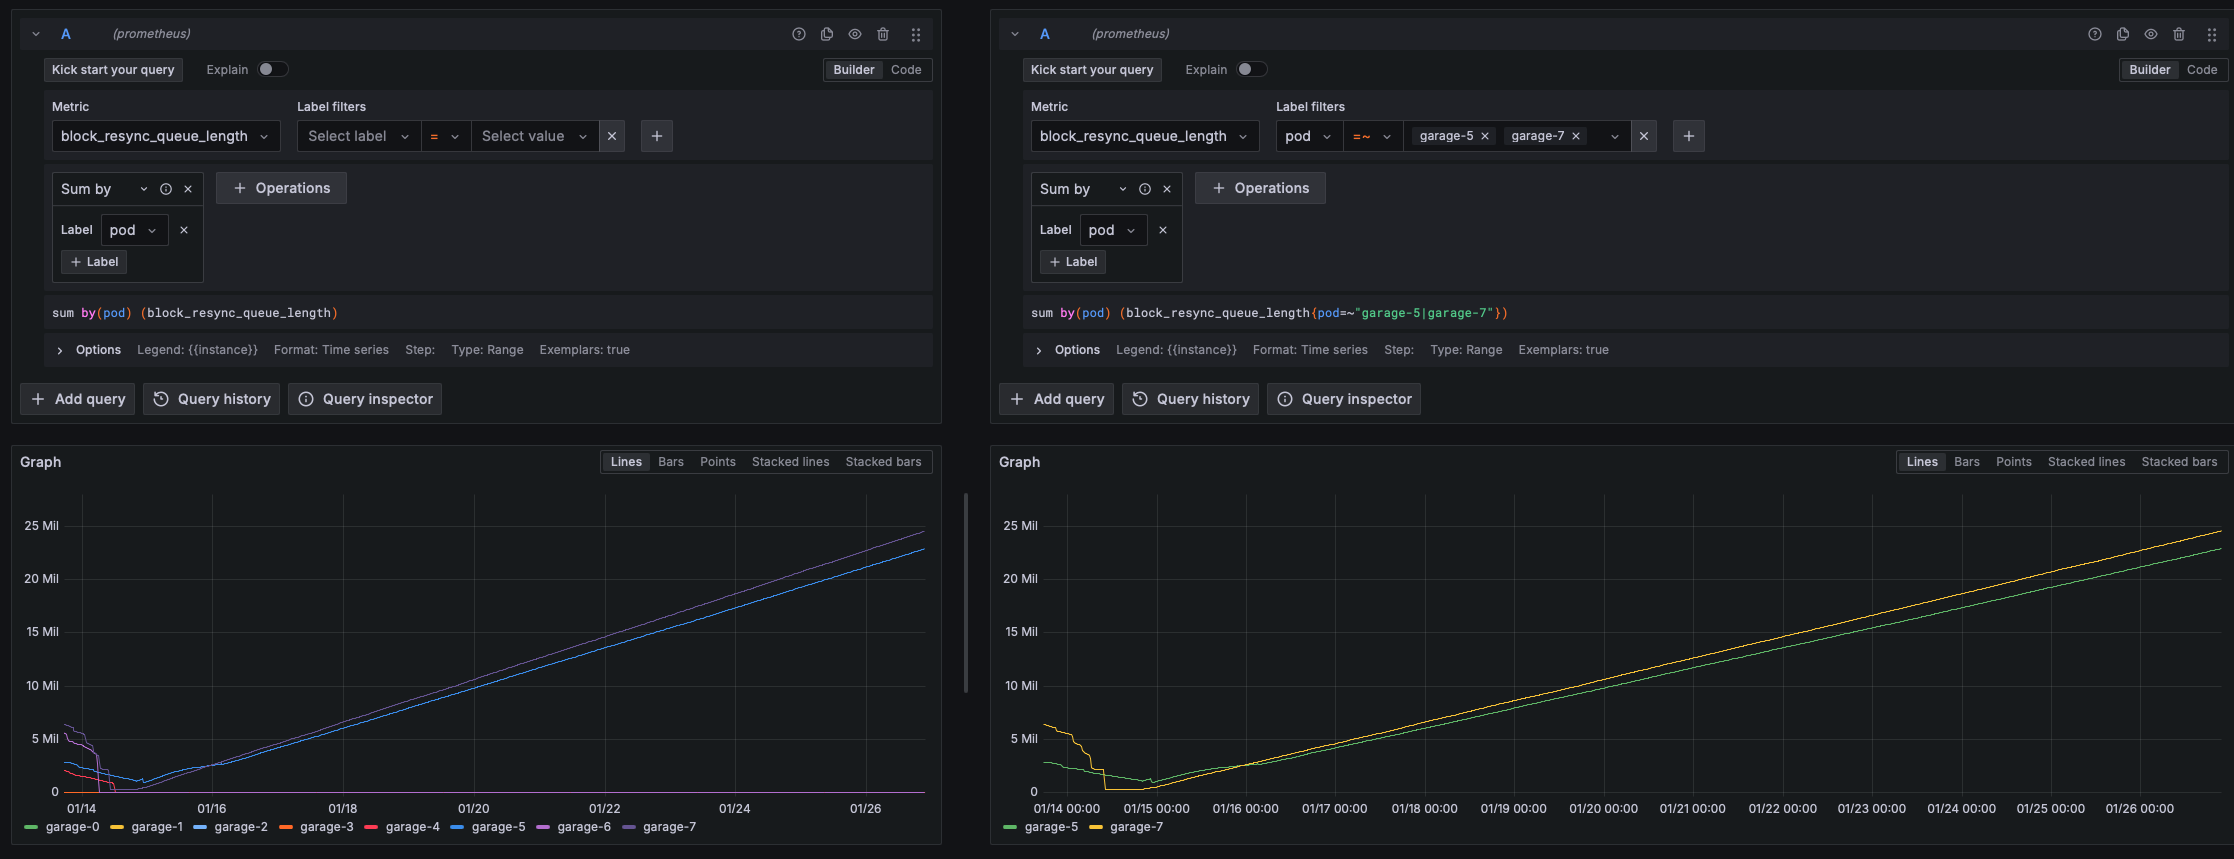Collapse right query A with chevron
Viewport: 2234px width, 859px height.
point(1015,34)
